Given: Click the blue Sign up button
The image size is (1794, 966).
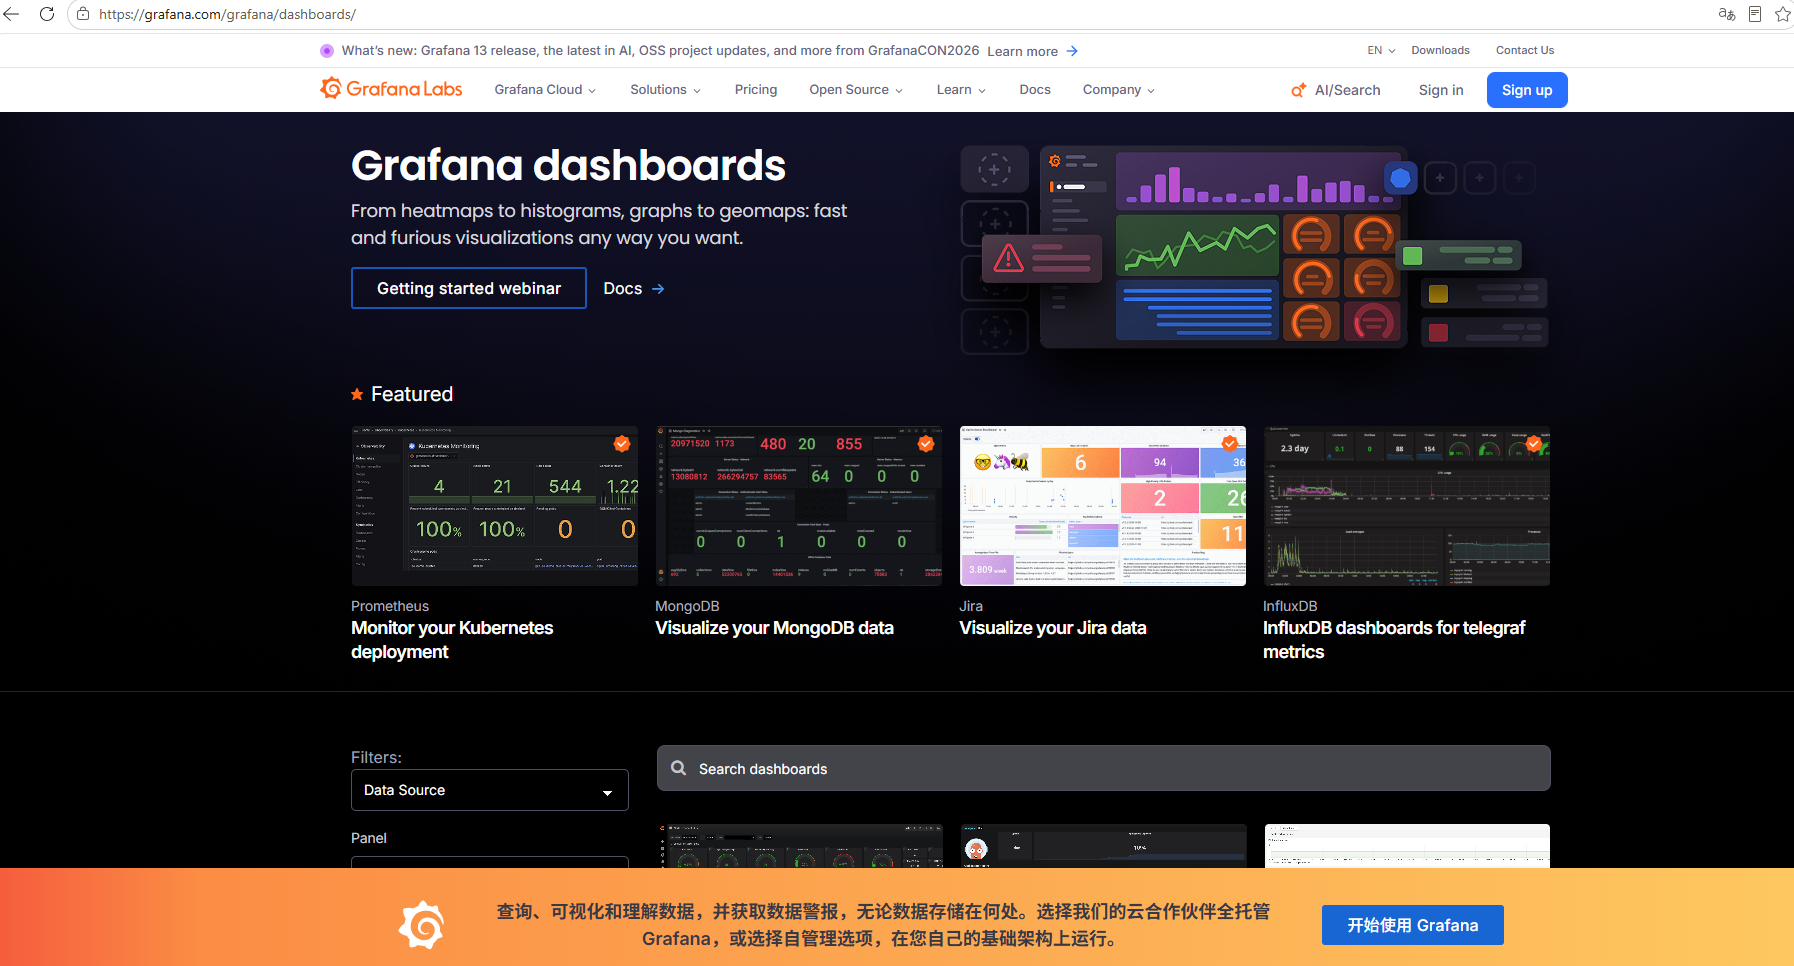Looking at the screenshot, I should coord(1527,90).
